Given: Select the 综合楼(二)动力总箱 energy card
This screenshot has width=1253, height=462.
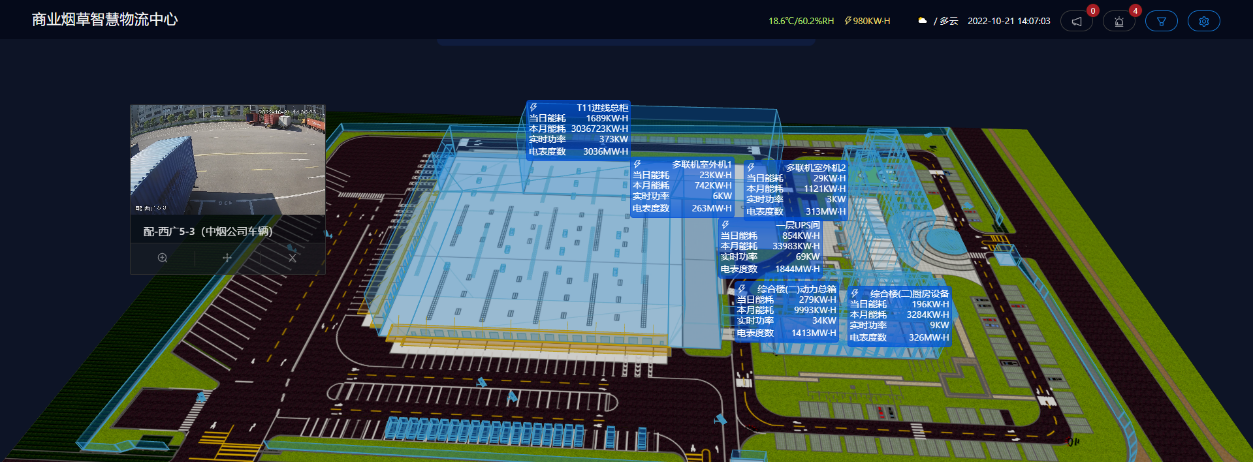Looking at the screenshot, I should [x=786, y=310].
